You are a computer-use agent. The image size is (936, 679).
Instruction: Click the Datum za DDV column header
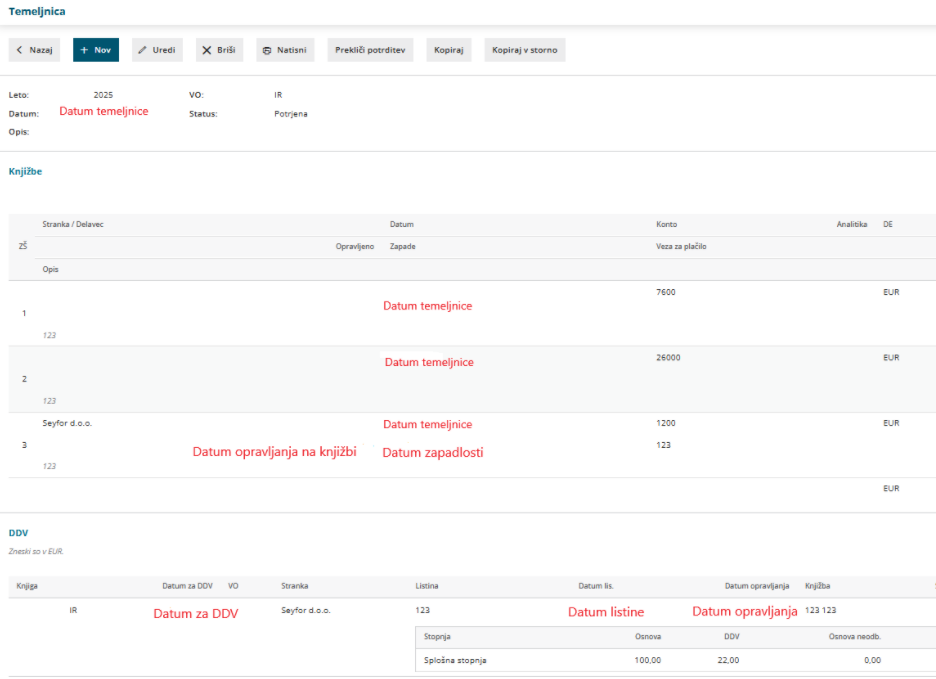(x=187, y=586)
